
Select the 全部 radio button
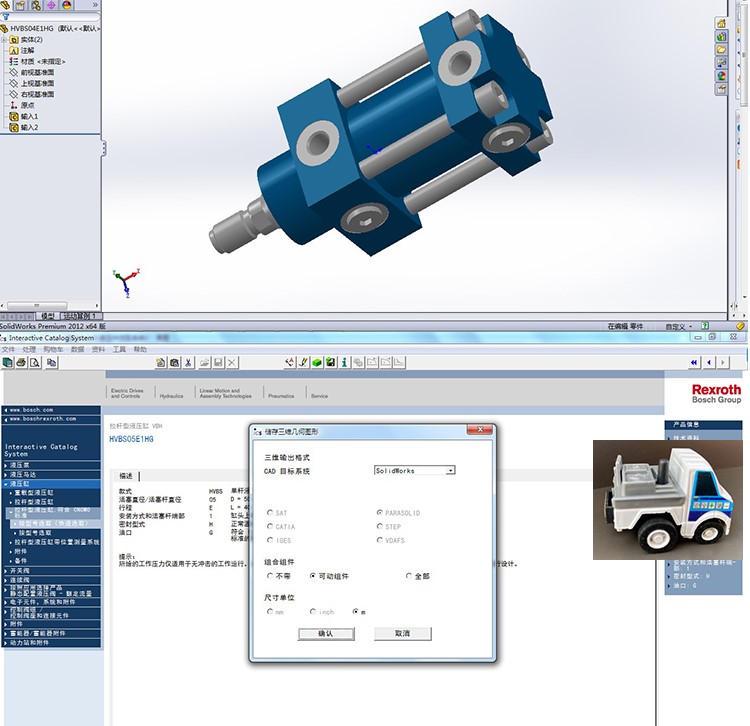(x=408, y=576)
